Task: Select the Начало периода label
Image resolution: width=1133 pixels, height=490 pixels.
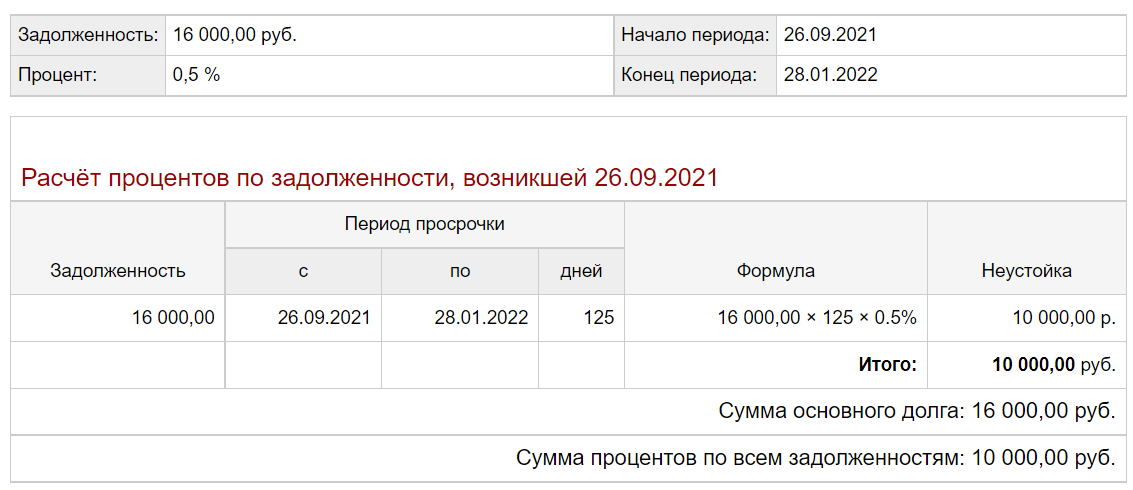Action: coord(695,35)
